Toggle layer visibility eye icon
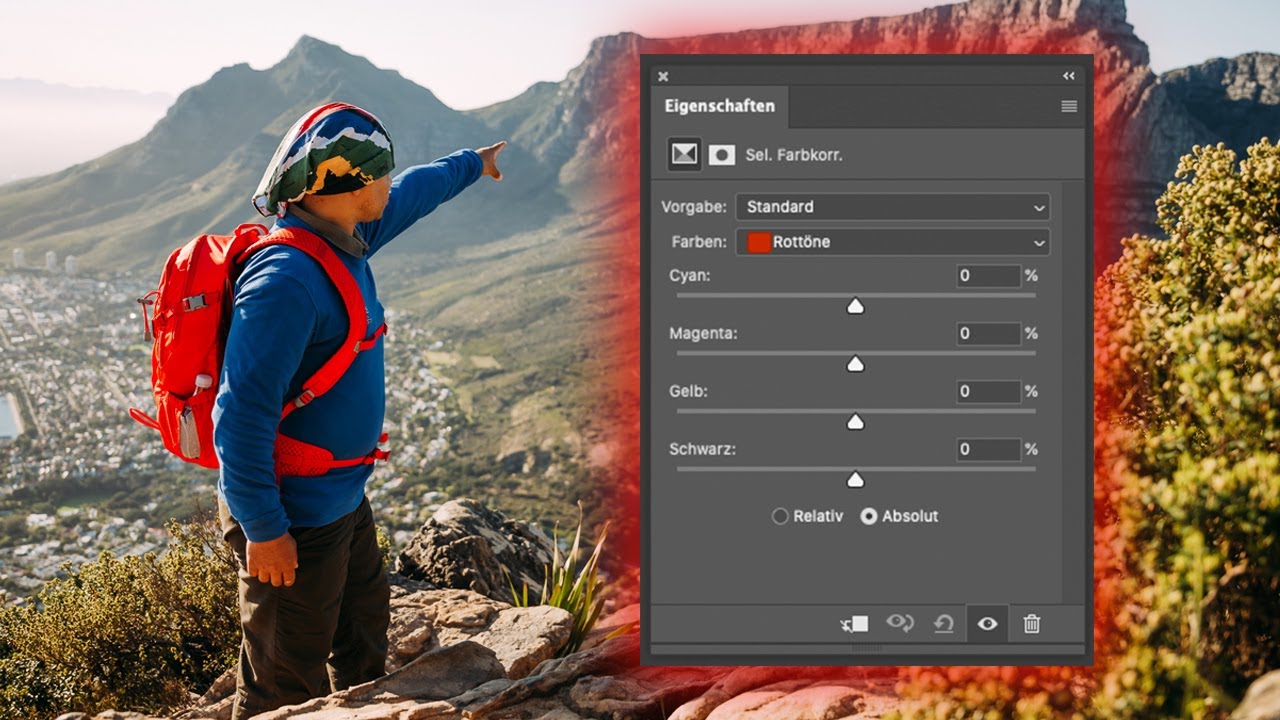Viewport: 1280px width, 720px height. click(x=987, y=624)
